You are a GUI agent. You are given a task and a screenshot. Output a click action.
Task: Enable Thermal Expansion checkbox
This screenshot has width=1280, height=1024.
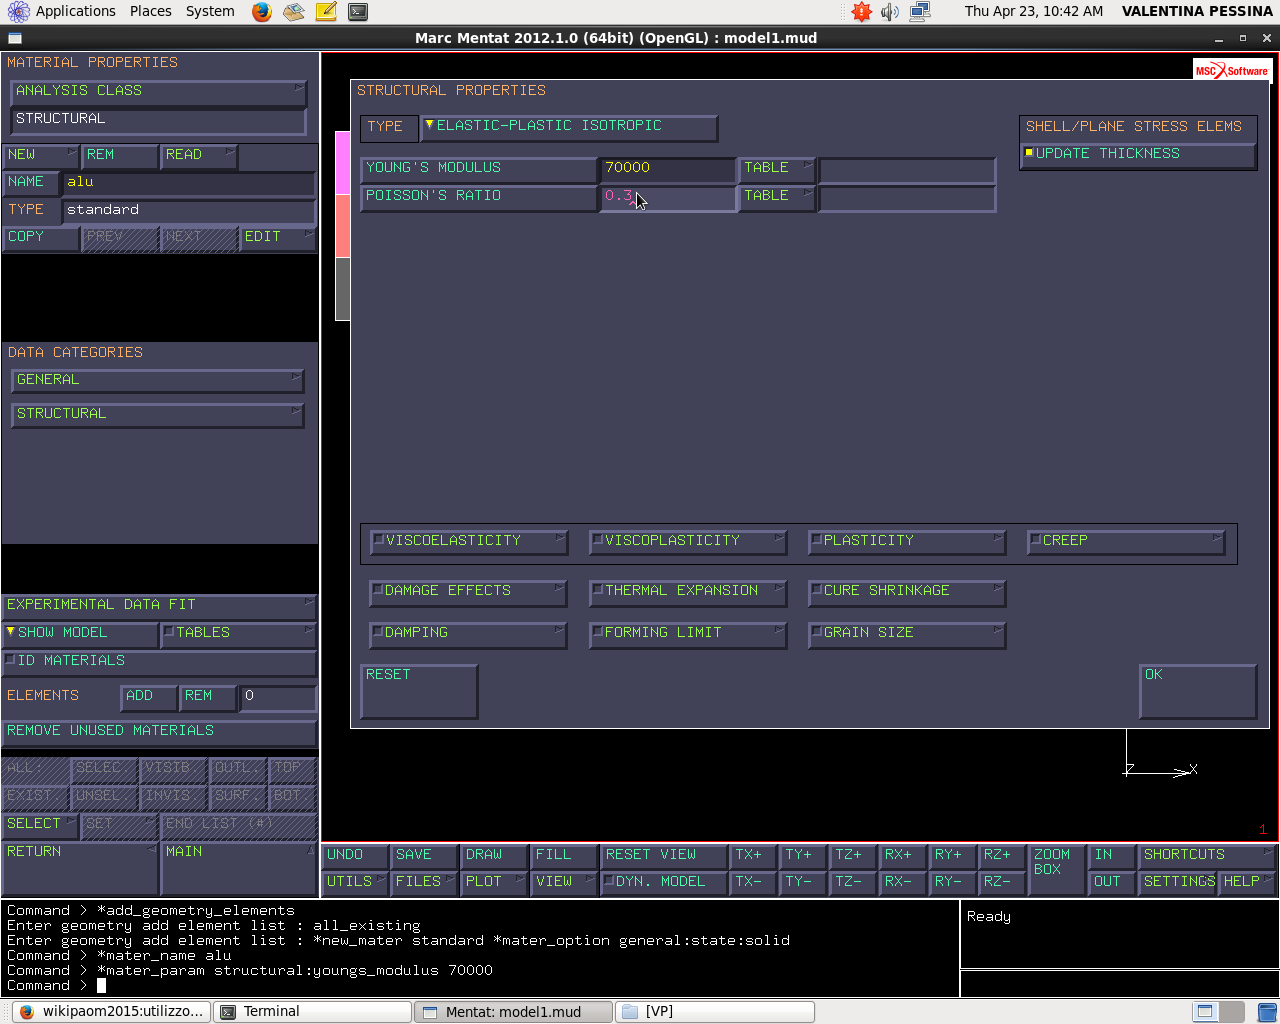click(x=687, y=592)
